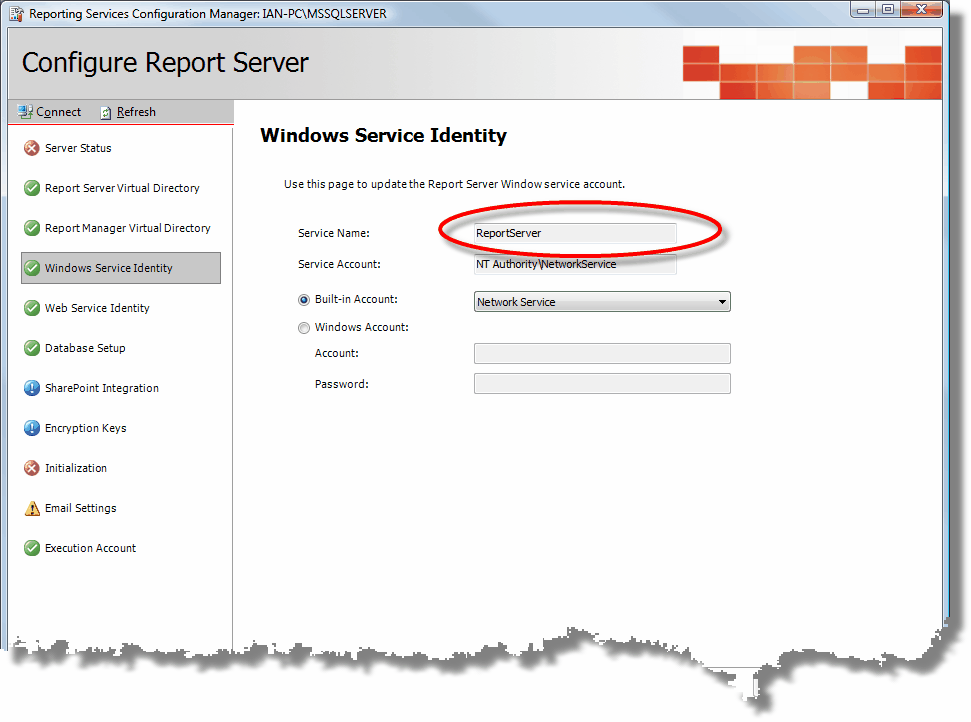Open the Database Setup page
The width and height of the screenshot is (971, 722).
[85, 348]
